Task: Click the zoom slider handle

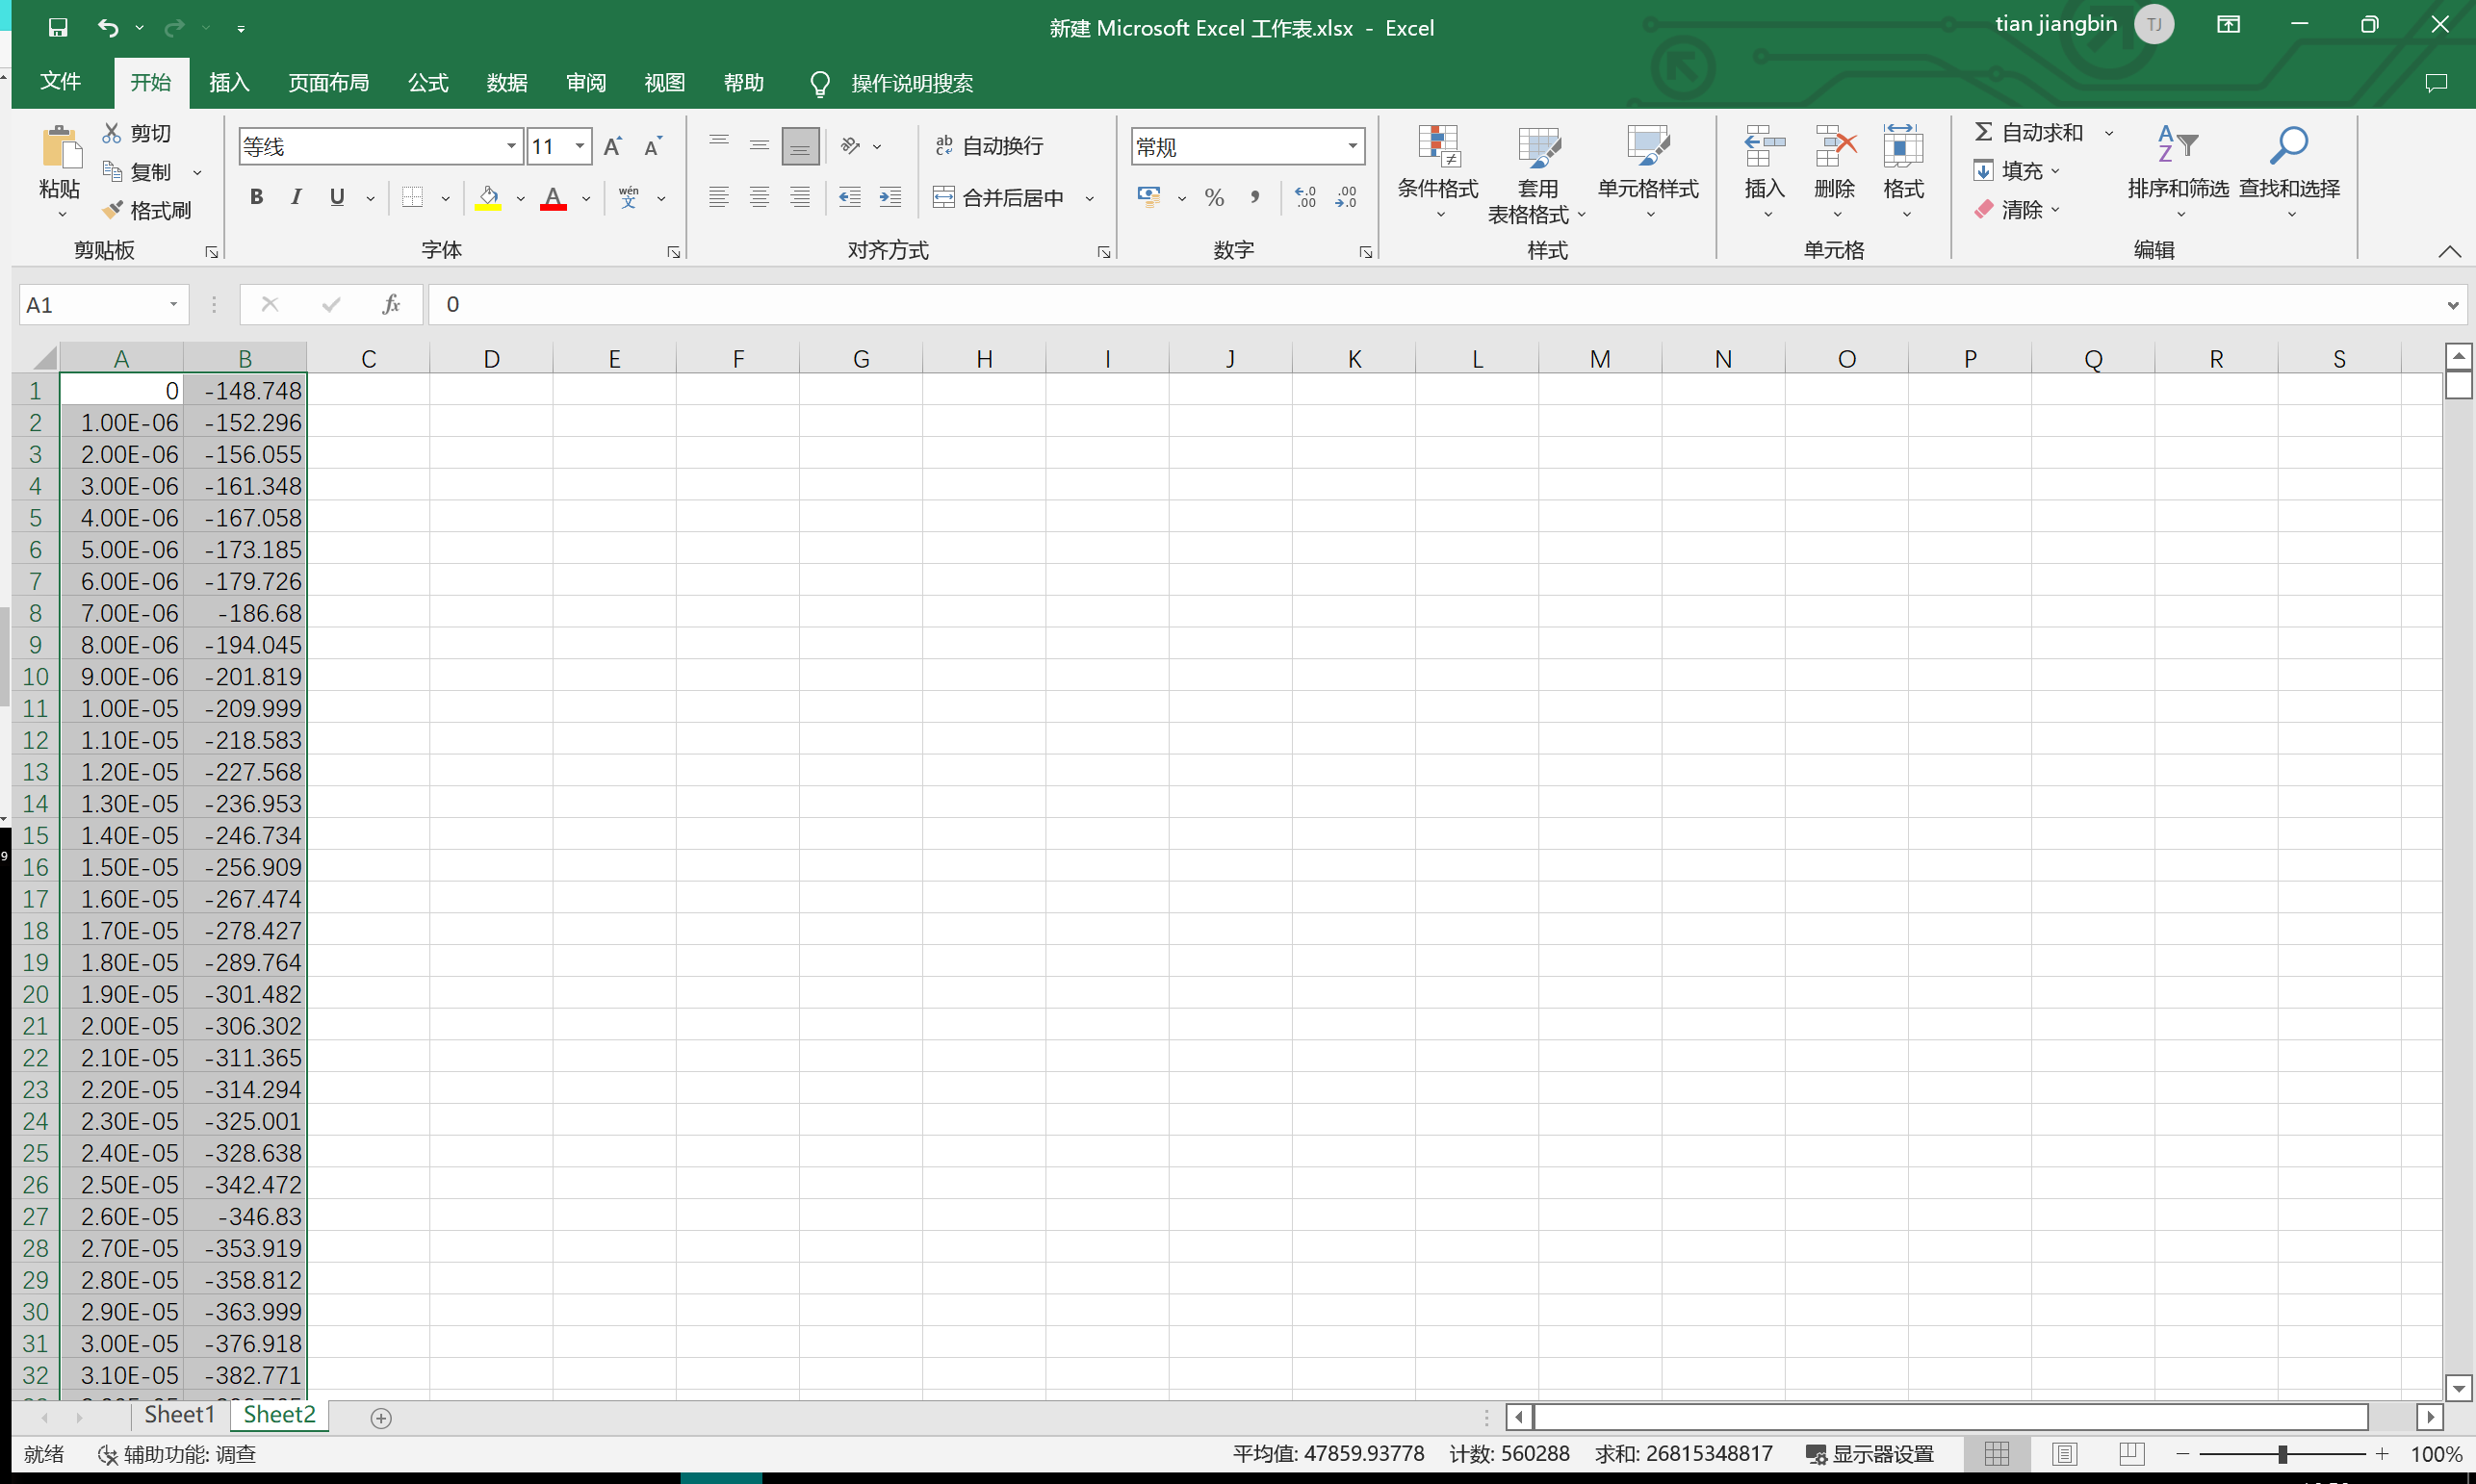Action: [x=2282, y=1454]
